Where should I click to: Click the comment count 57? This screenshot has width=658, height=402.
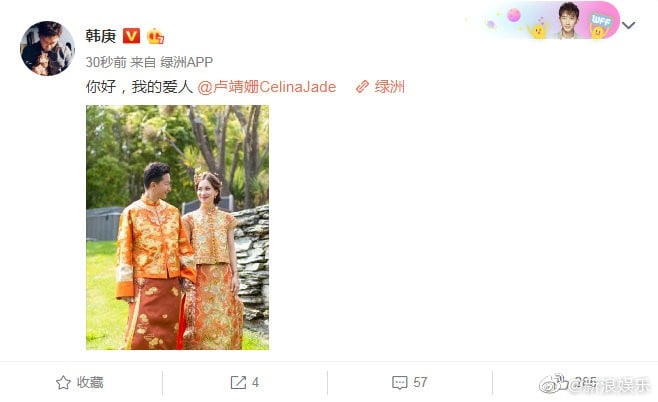[x=420, y=382]
